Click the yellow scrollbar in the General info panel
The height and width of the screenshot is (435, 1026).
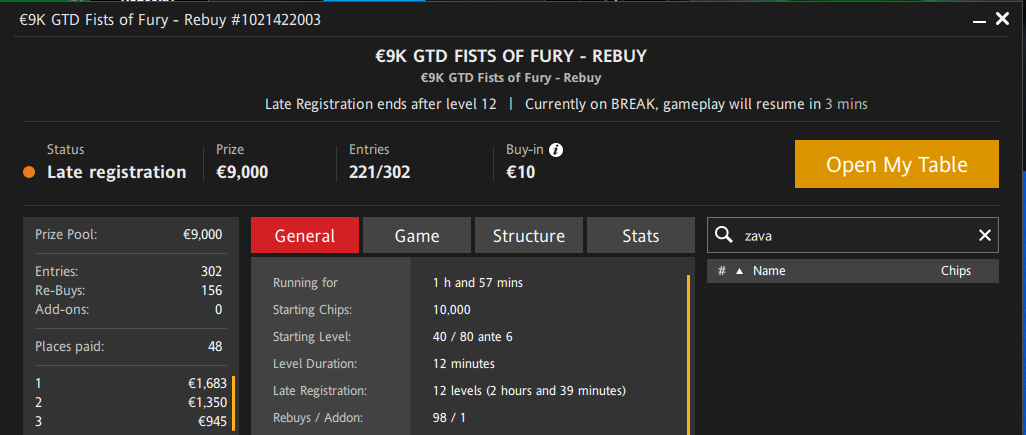click(x=688, y=355)
